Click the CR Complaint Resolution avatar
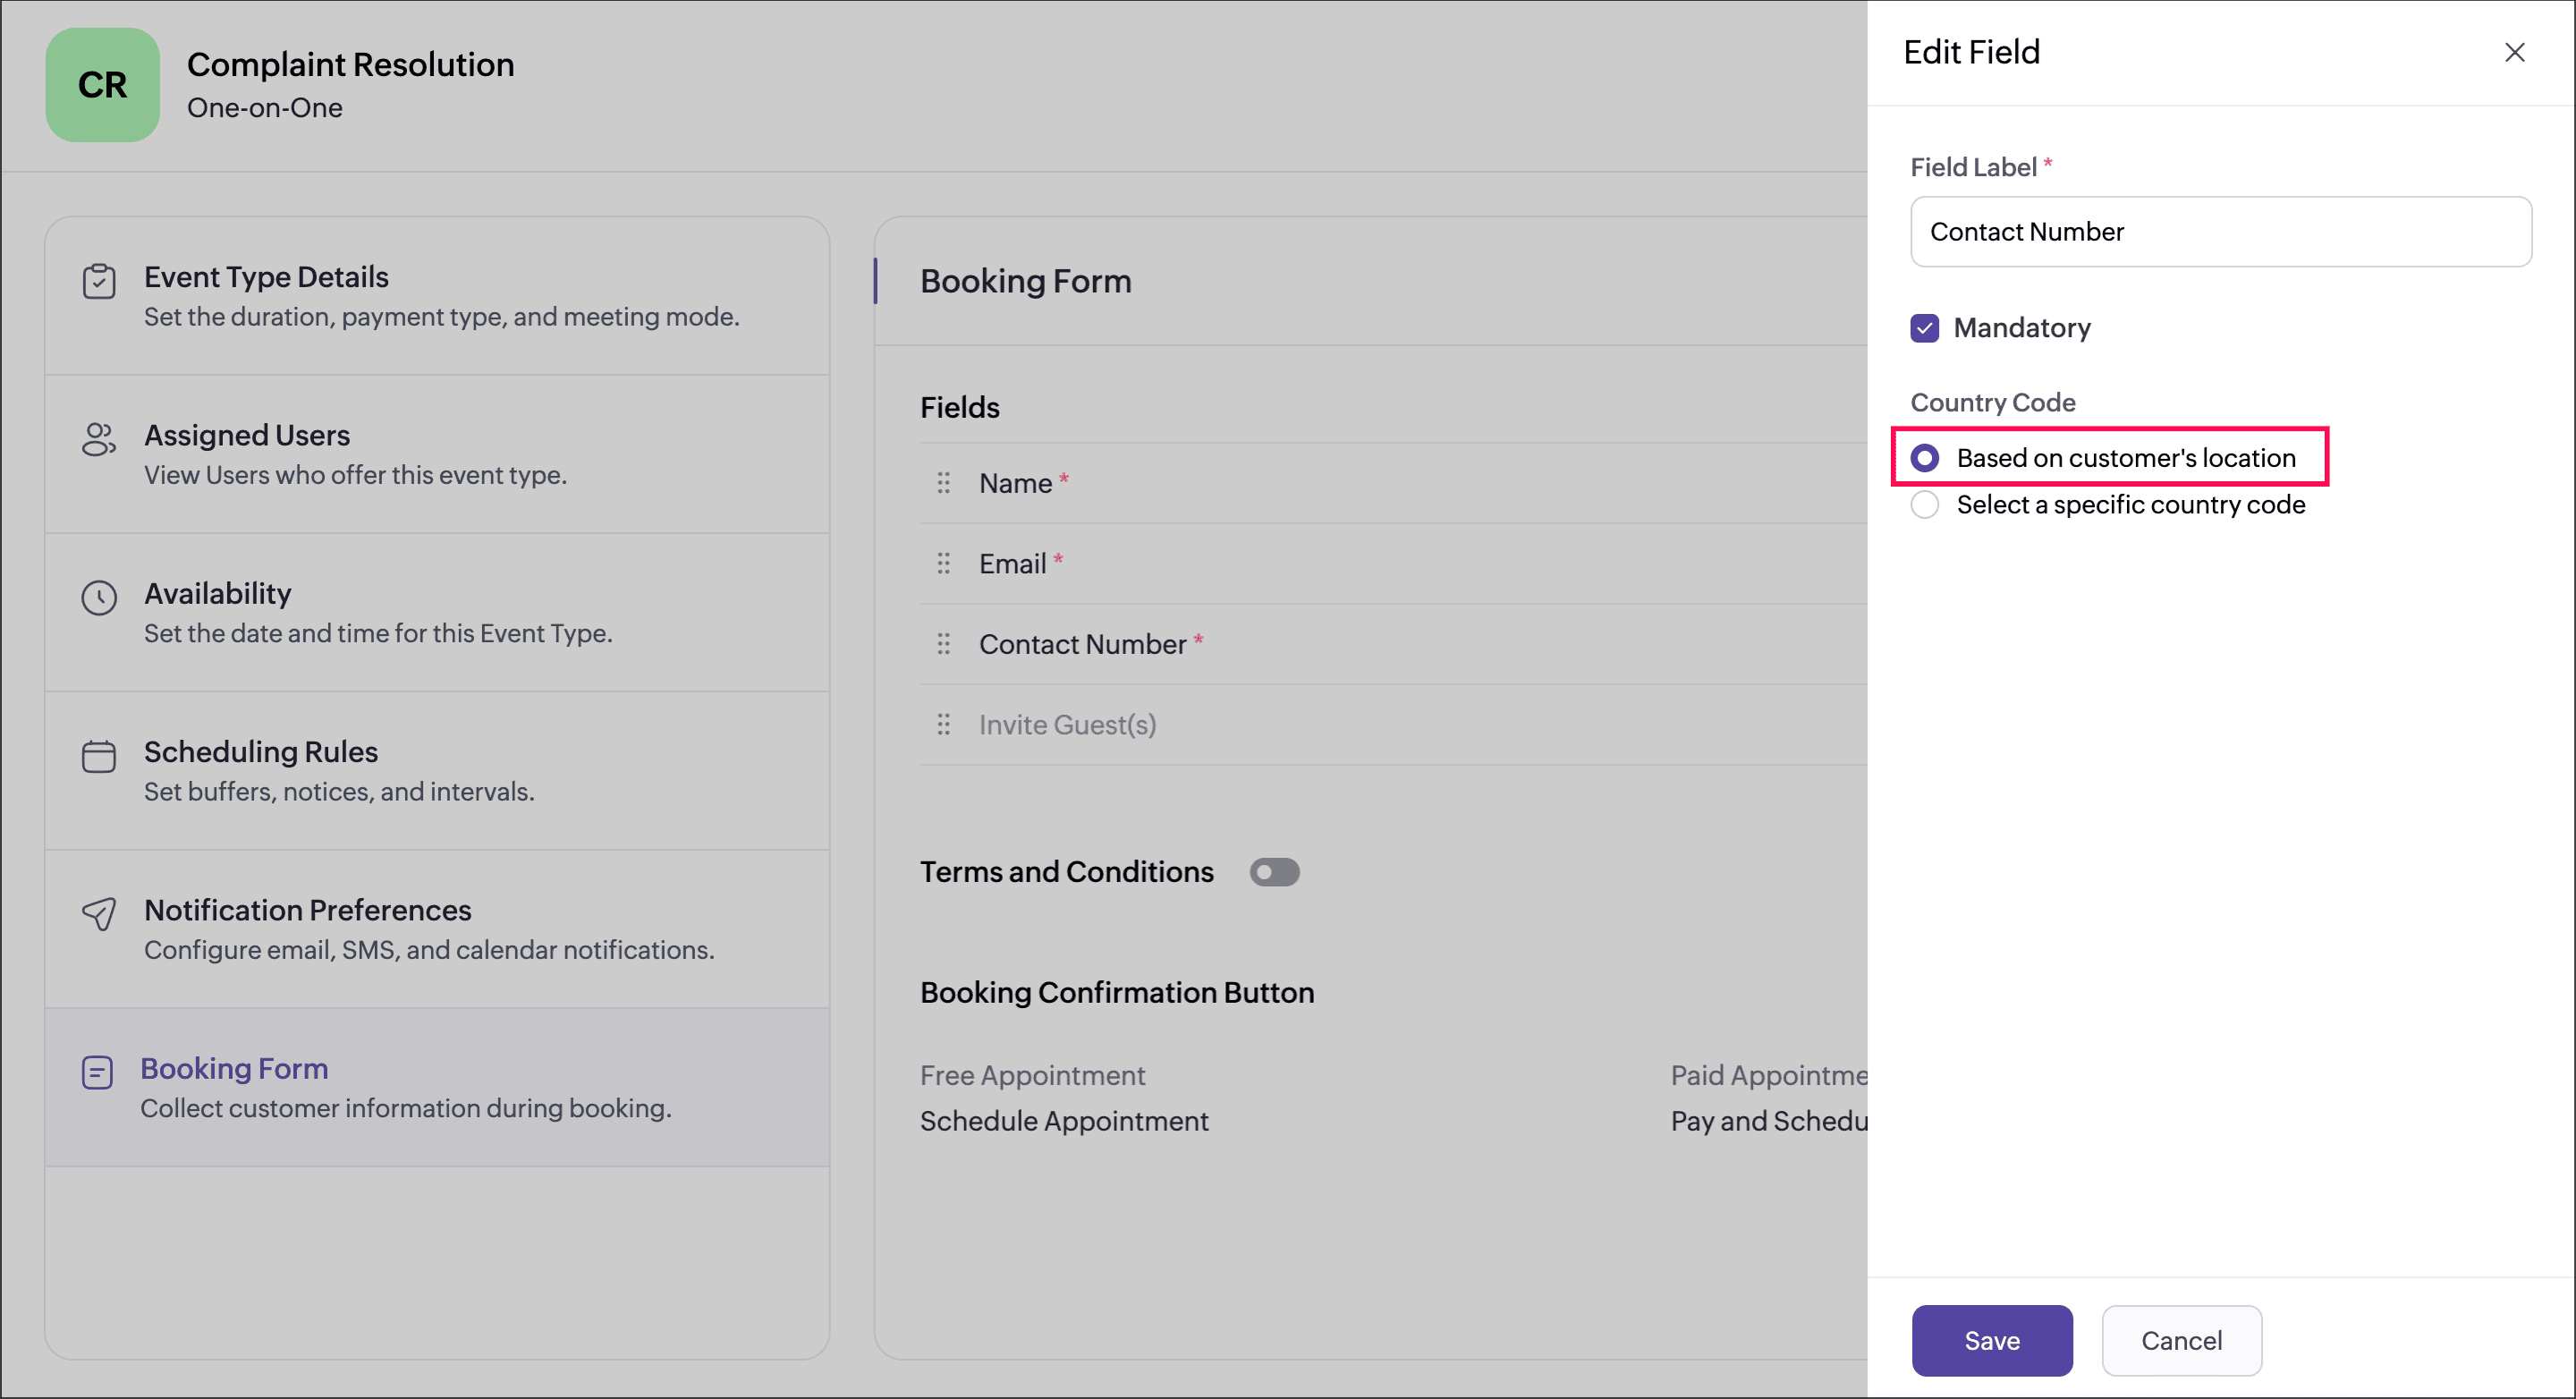Screen dimensions: 2576x1399 [102, 85]
